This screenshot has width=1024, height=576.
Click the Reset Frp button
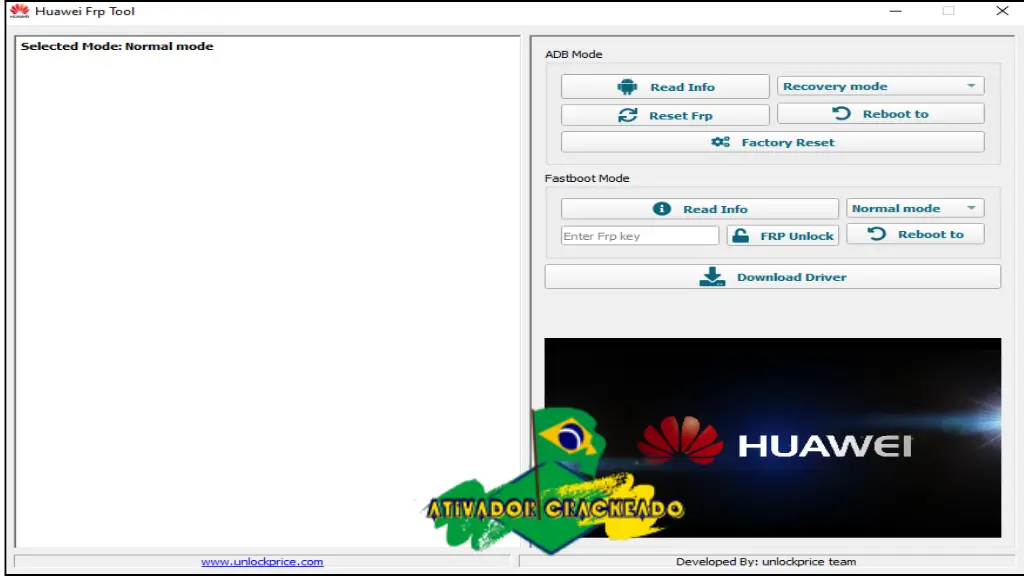pyautogui.click(x=665, y=116)
